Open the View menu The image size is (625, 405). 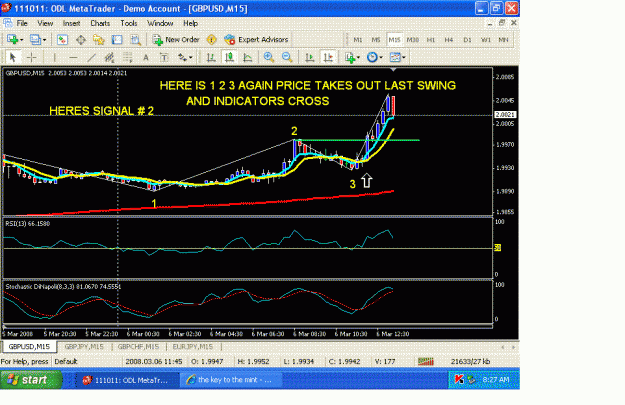coord(45,23)
